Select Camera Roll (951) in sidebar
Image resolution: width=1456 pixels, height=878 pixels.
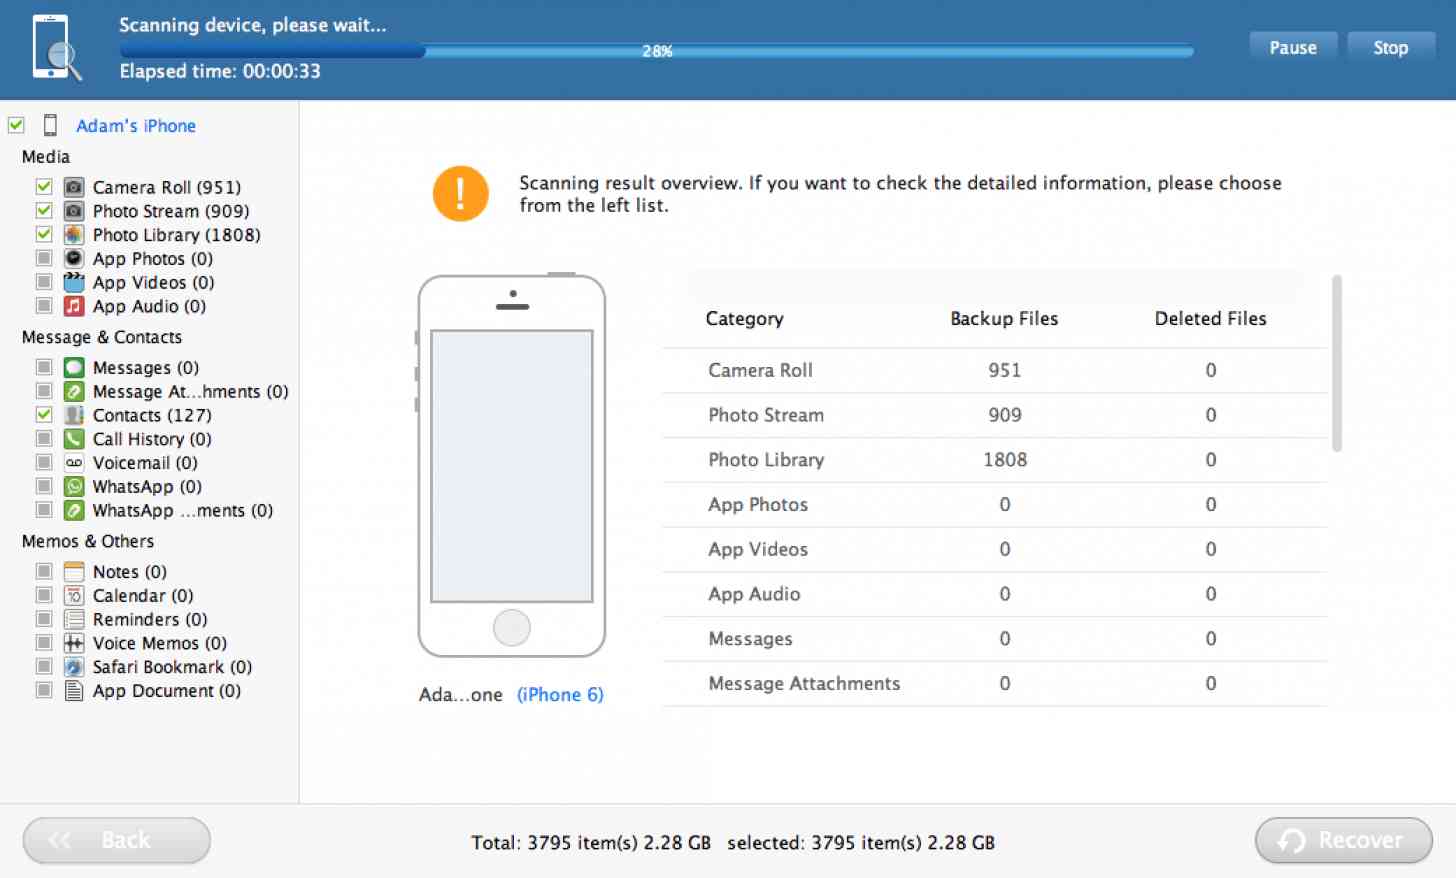pyautogui.click(x=167, y=187)
